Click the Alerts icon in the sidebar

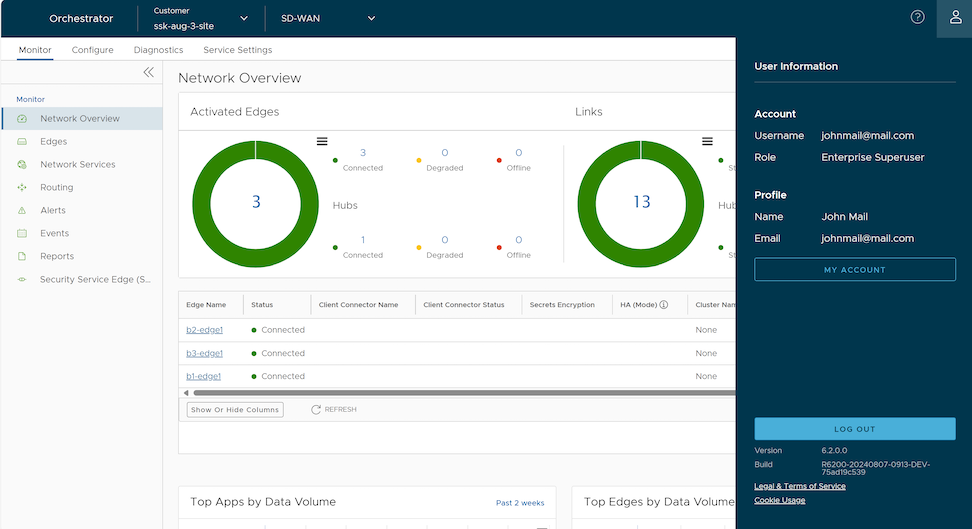(22, 211)
